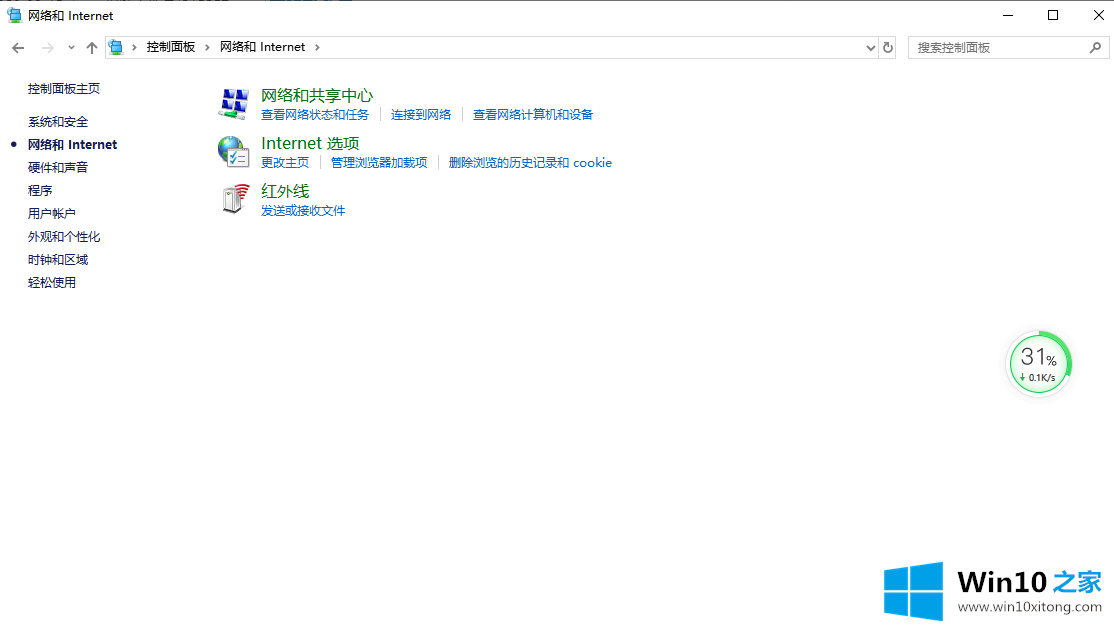Open 查看网络状态和任务 link
Screen dimensions: 1114x633
tap(315, 115)
